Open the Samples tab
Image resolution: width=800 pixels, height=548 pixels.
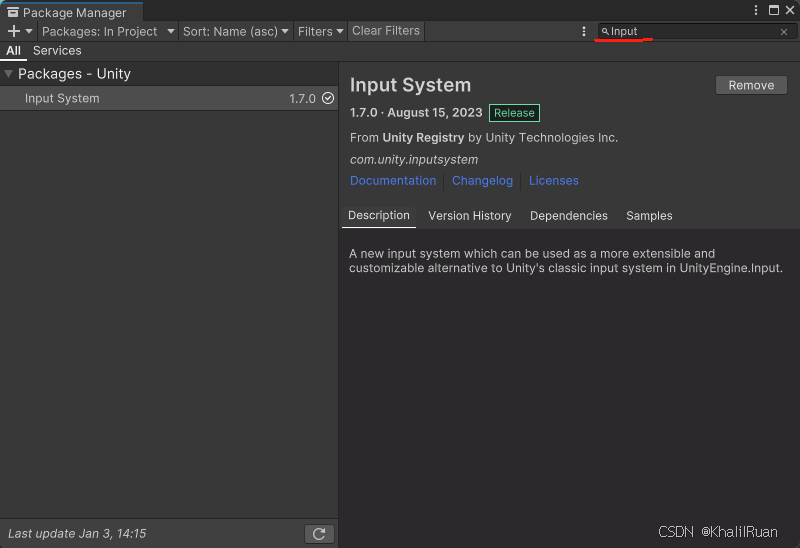point(649,216)
